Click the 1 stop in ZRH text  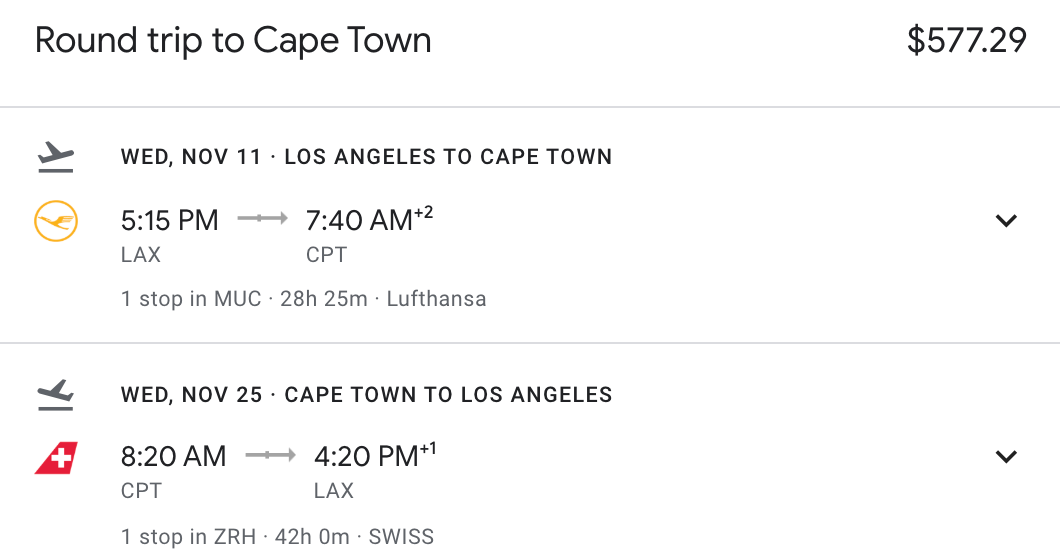pos(189,537)
